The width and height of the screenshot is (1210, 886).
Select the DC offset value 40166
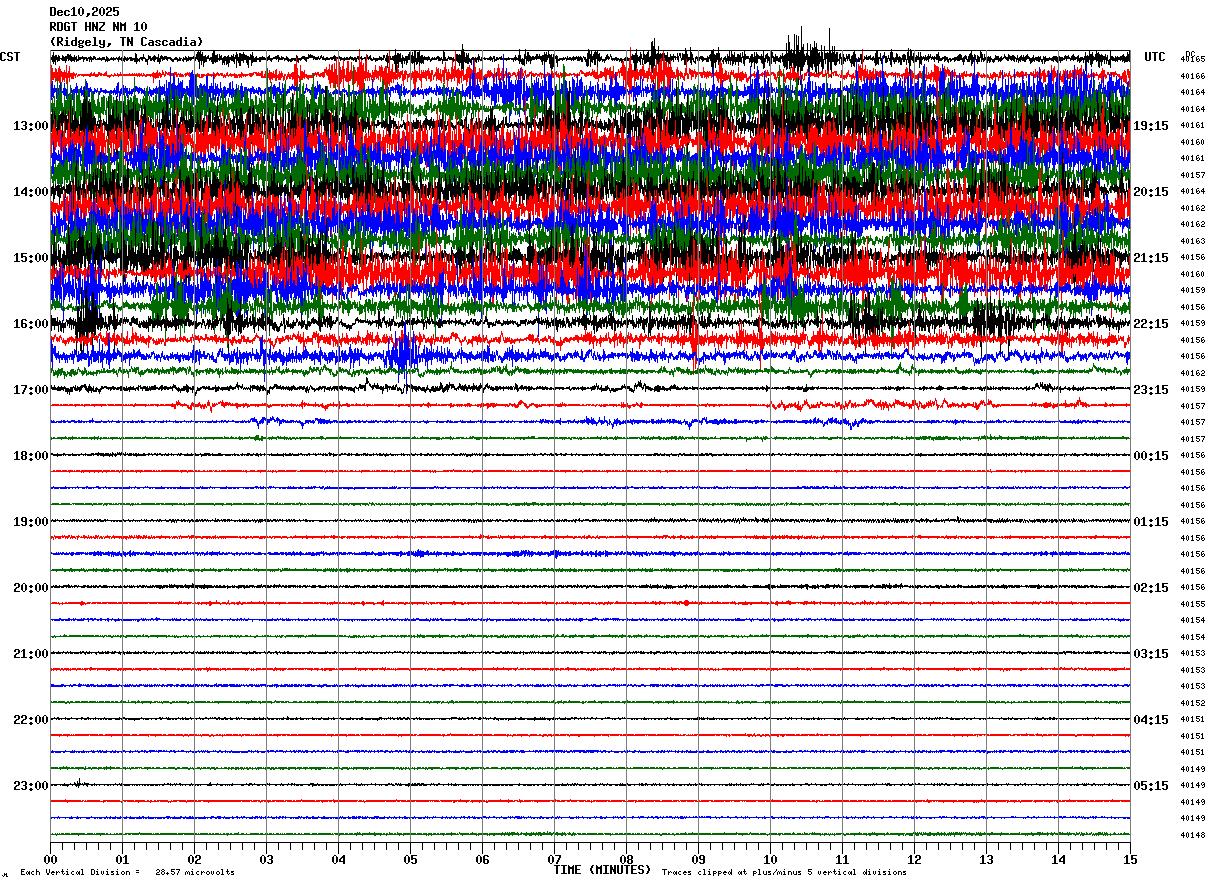click(1192, 76)
